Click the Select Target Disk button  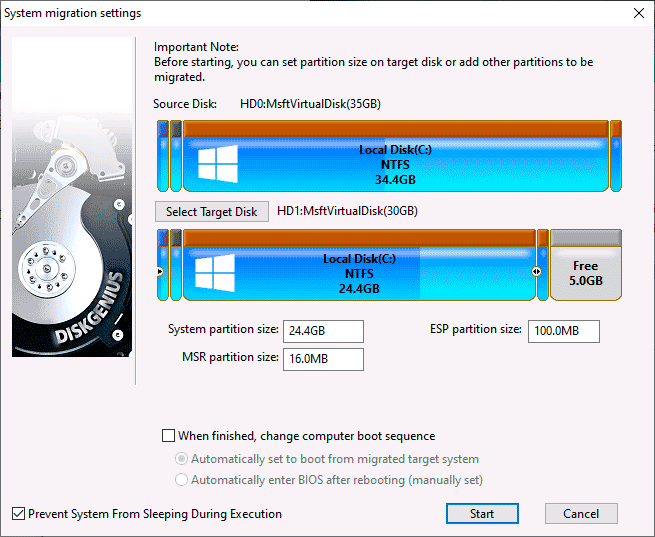(x=211, y=211)
